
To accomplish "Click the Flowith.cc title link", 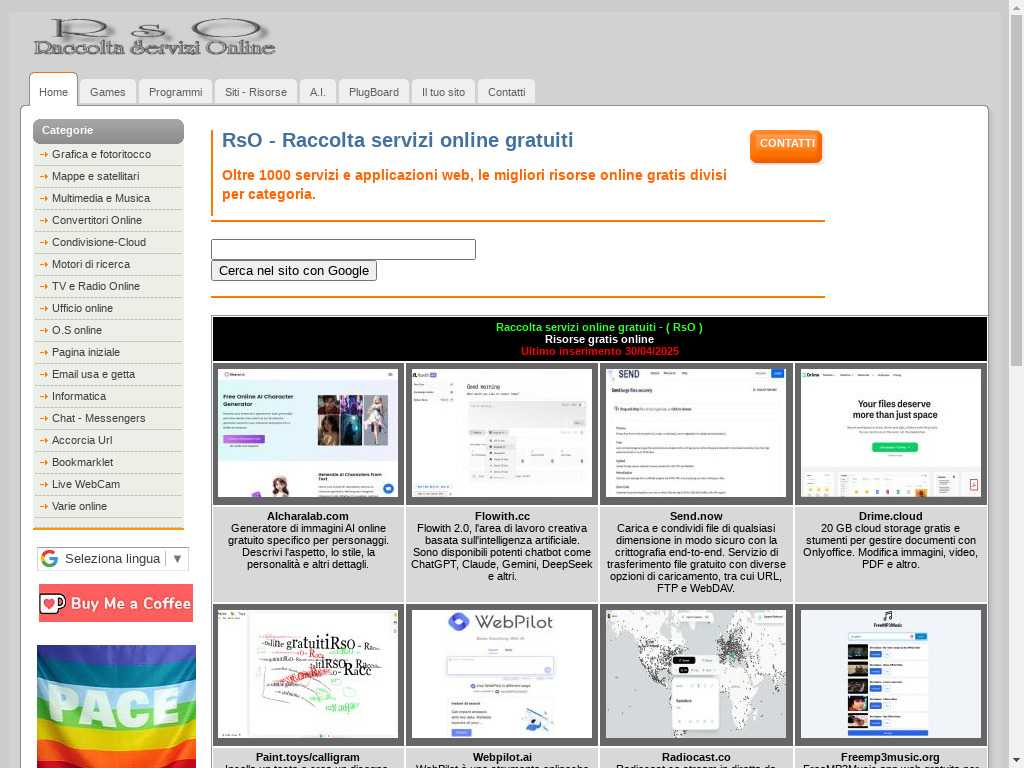I will pos(502,516).
